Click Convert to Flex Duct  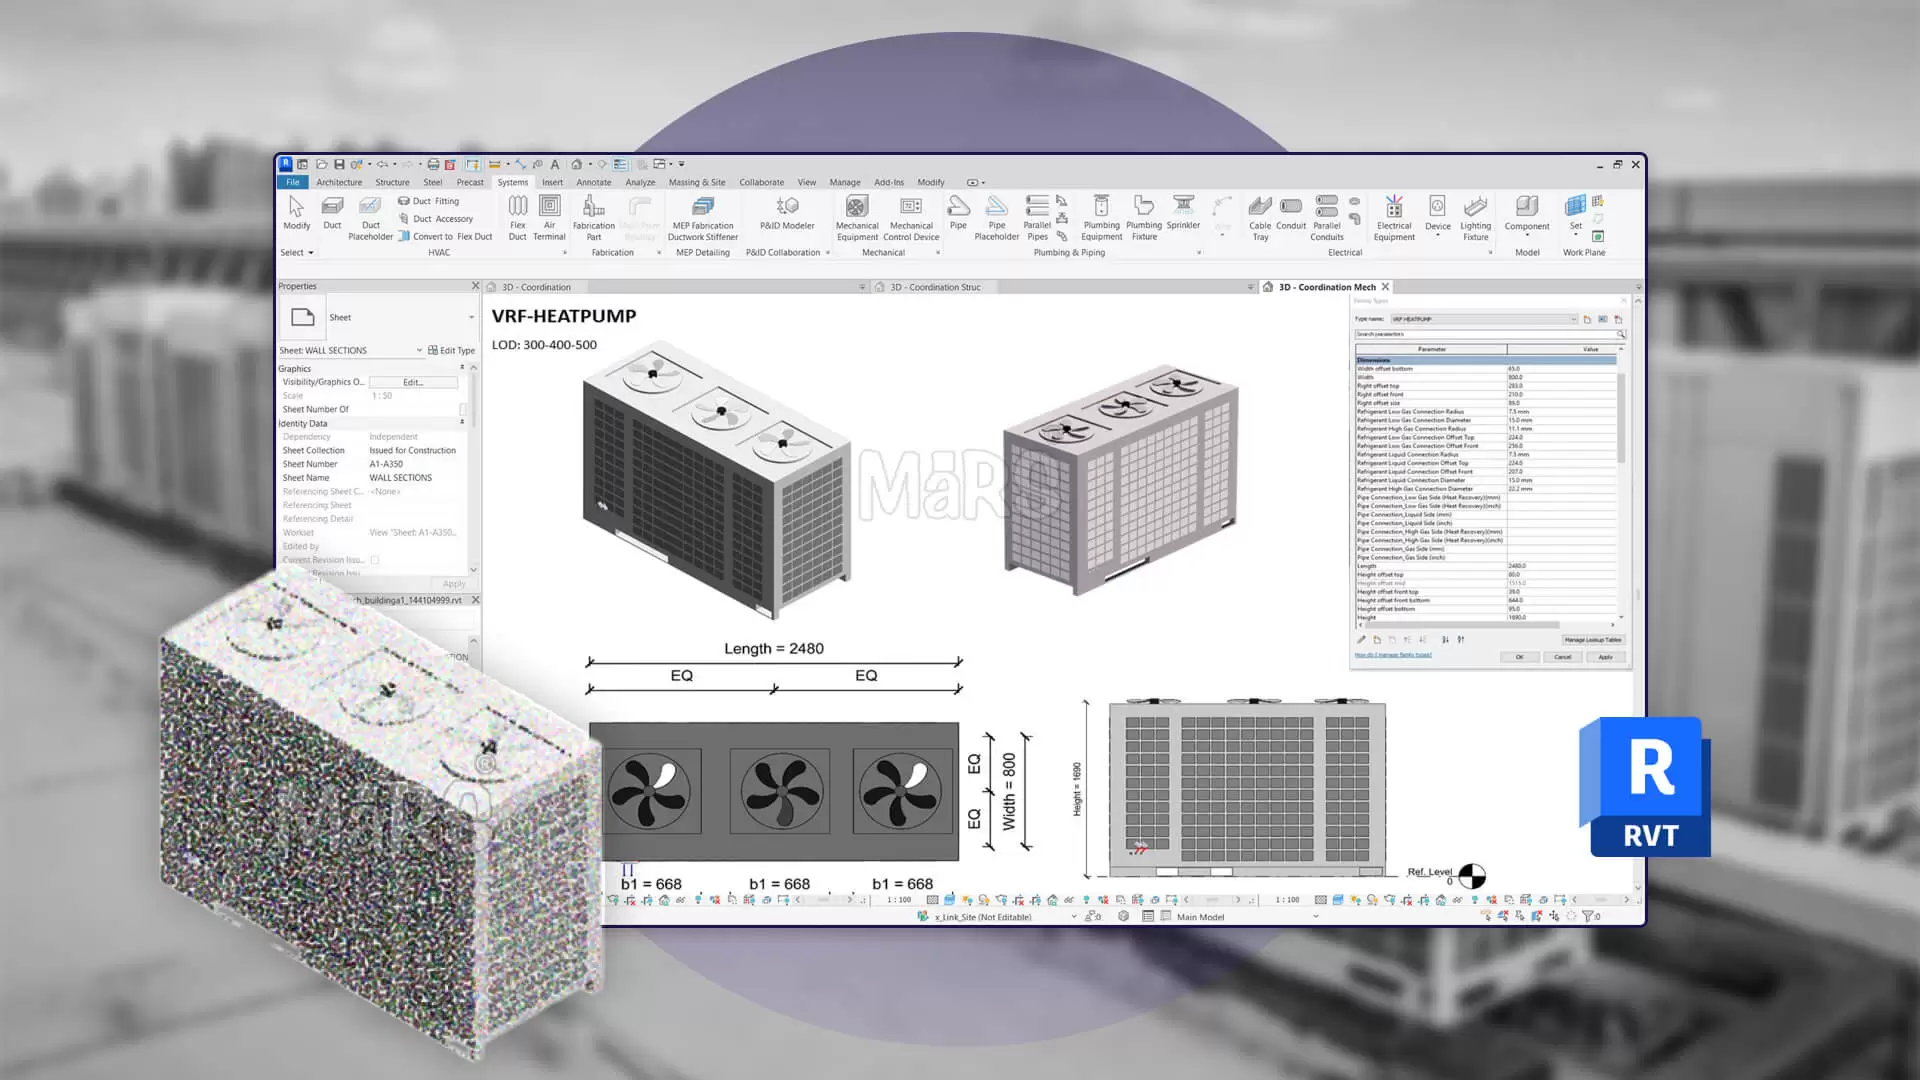(x=445, y=237)
